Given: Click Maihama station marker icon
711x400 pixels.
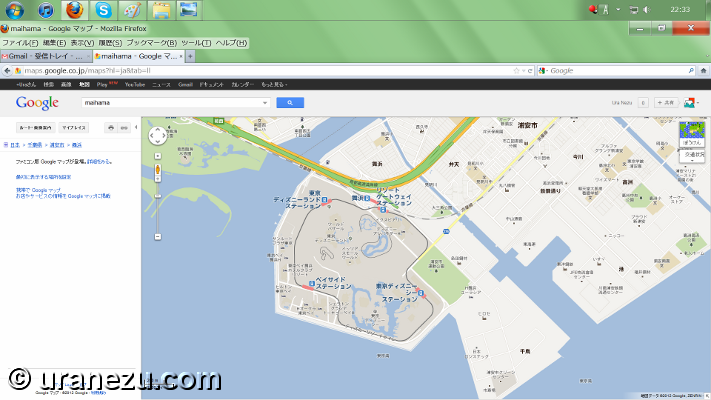Looking at the screenshot, I should point(367,198).
